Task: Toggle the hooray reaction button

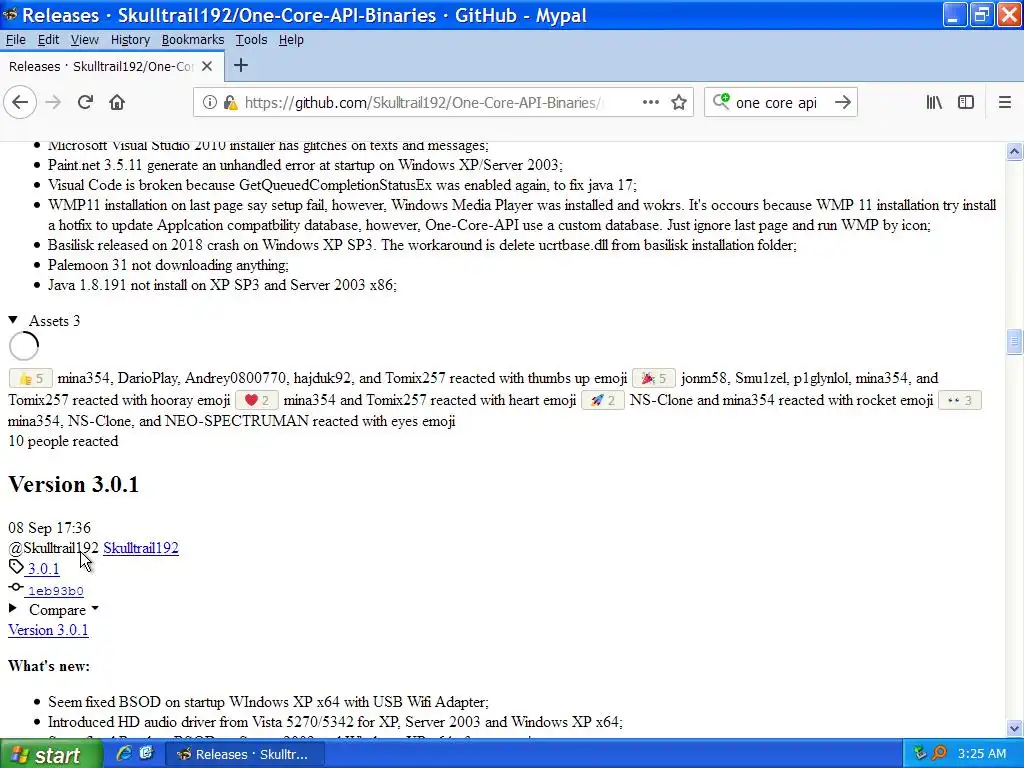Action: tap(654, 379)
